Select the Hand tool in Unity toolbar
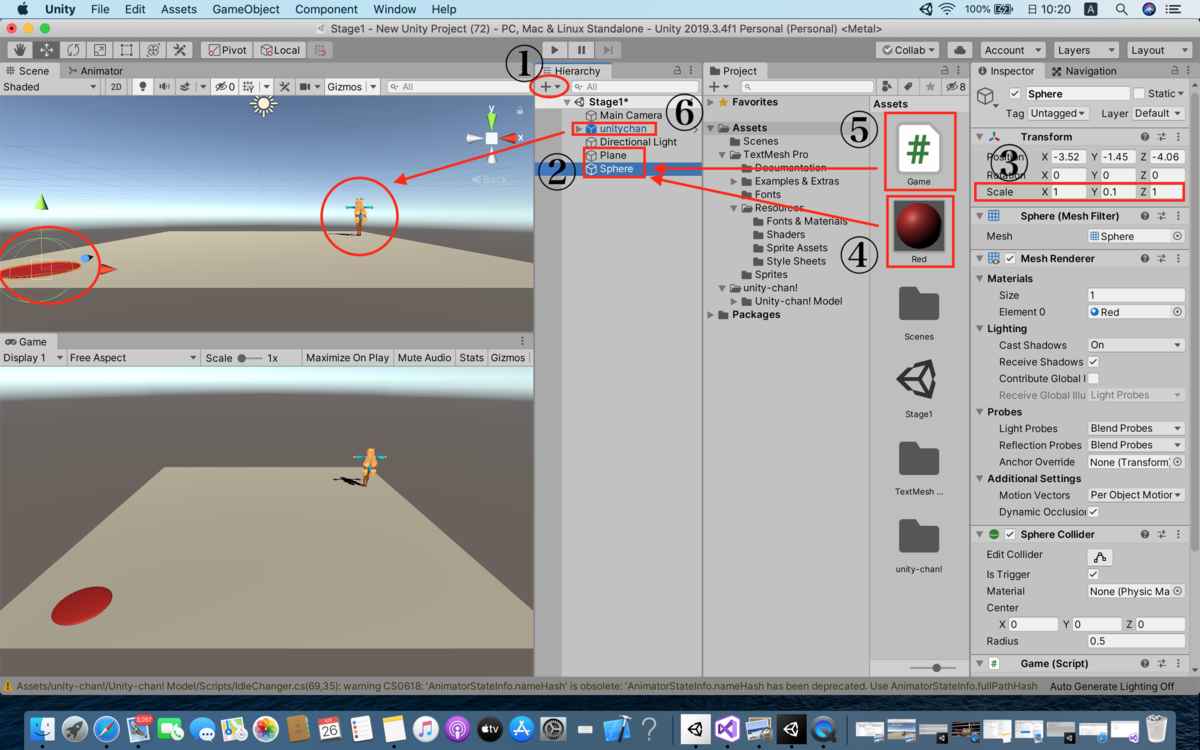 20,50
